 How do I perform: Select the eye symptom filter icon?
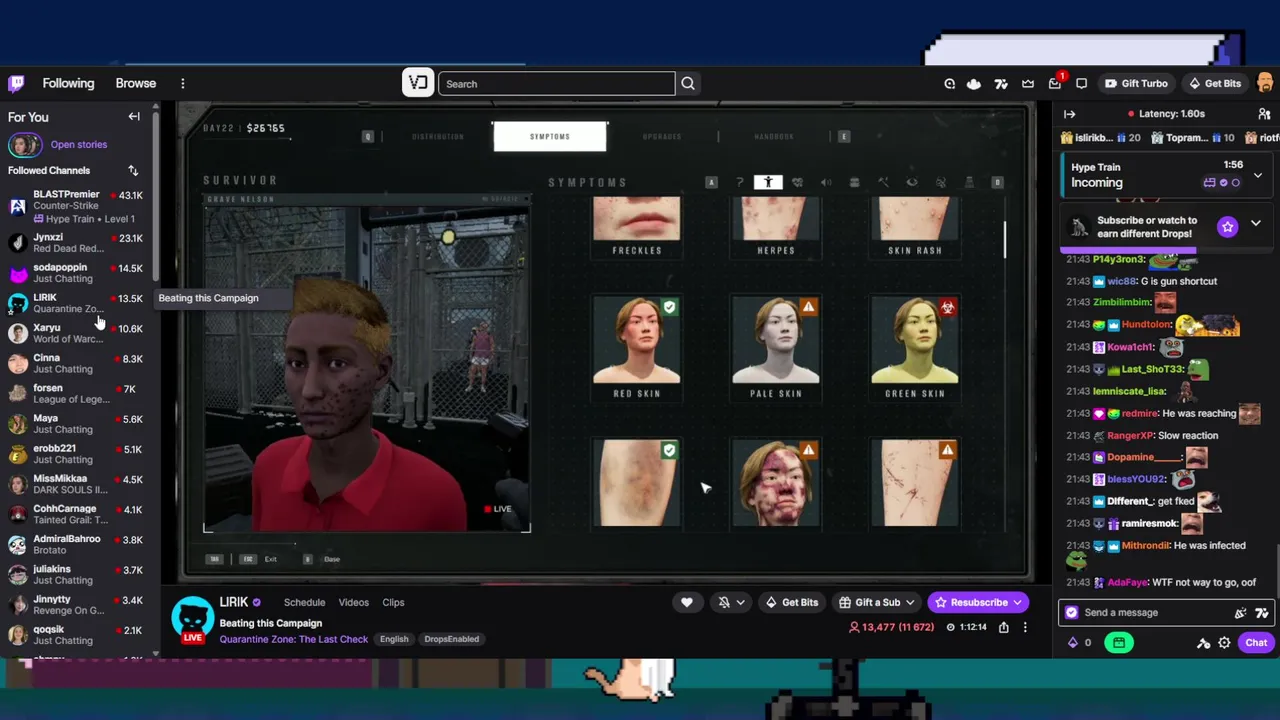[911, 182]
